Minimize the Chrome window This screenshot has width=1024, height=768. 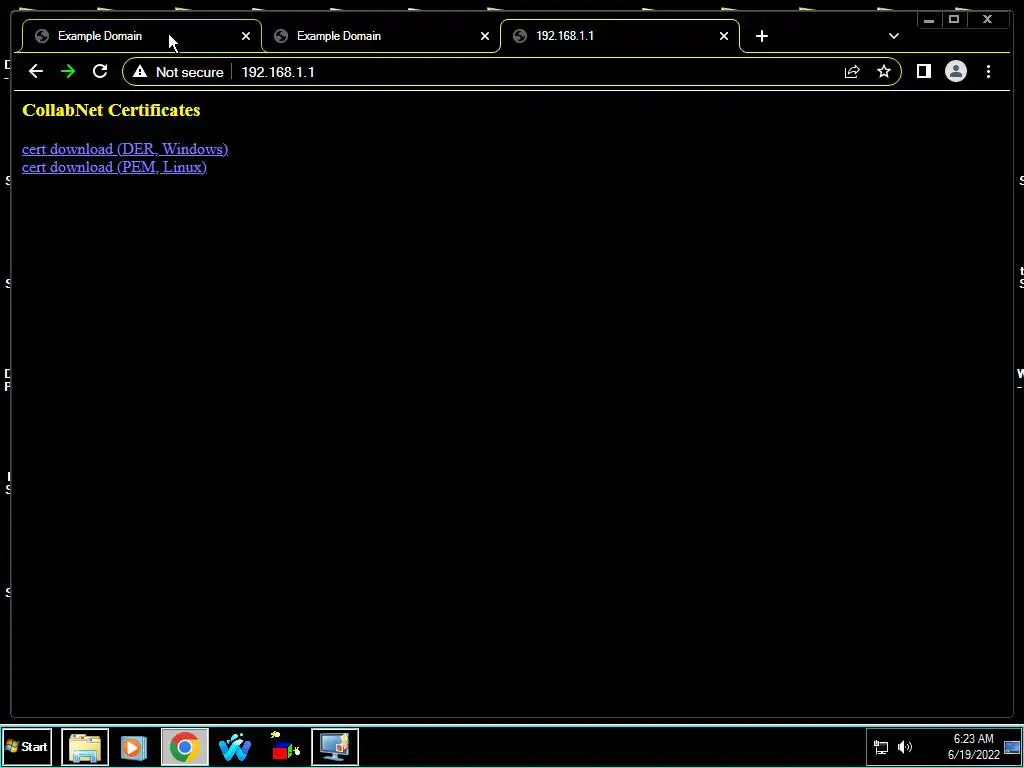click(x=929, y=20)
